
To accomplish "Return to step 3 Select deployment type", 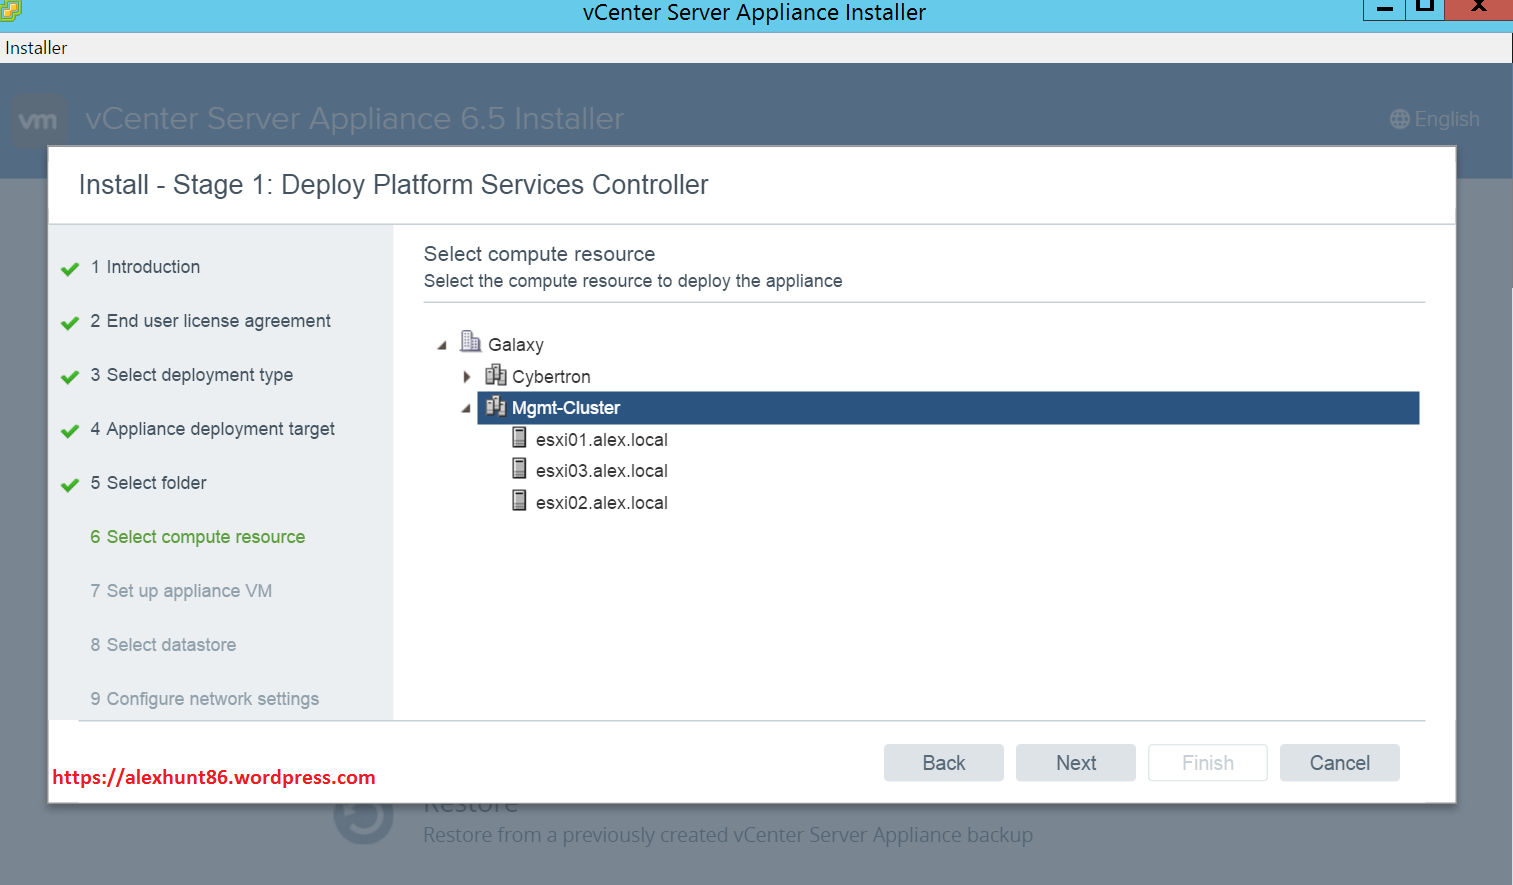I will click(199, 375).
